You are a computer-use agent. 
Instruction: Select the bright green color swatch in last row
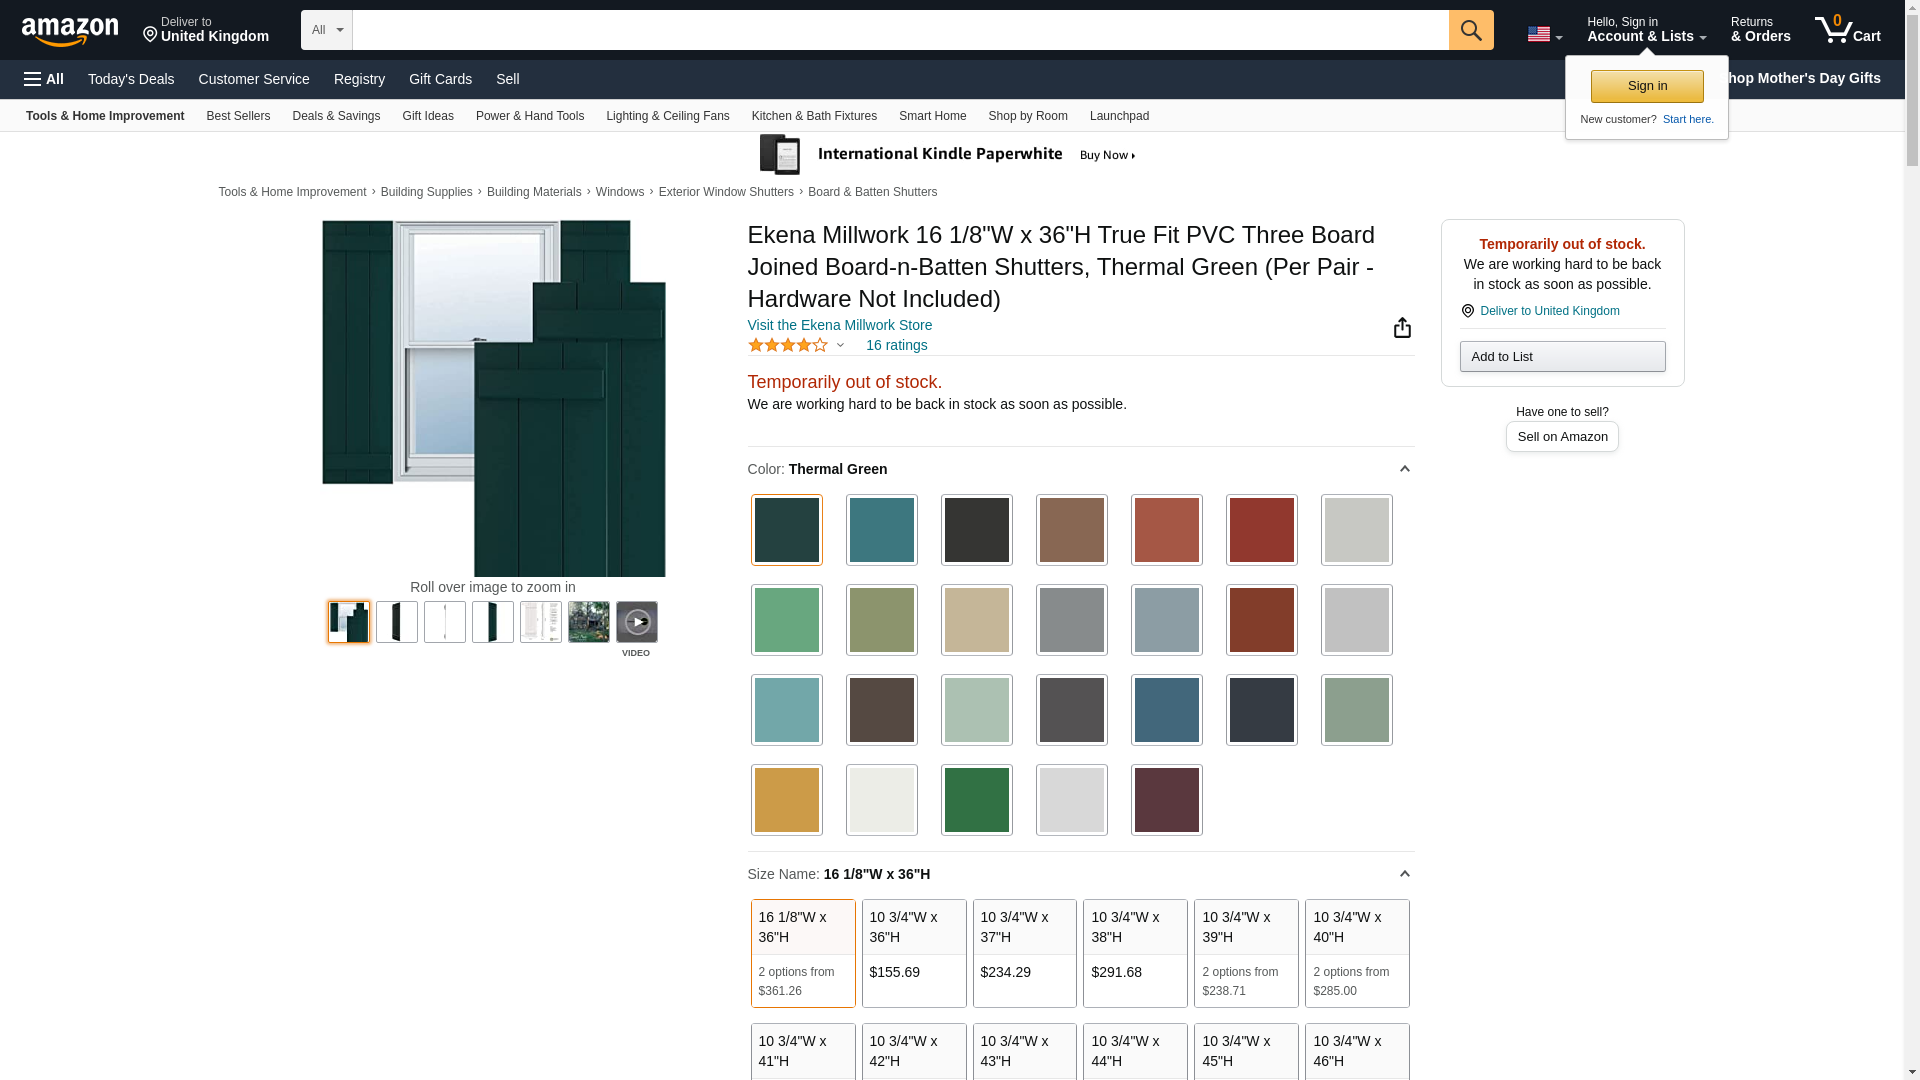coord(976,800)
